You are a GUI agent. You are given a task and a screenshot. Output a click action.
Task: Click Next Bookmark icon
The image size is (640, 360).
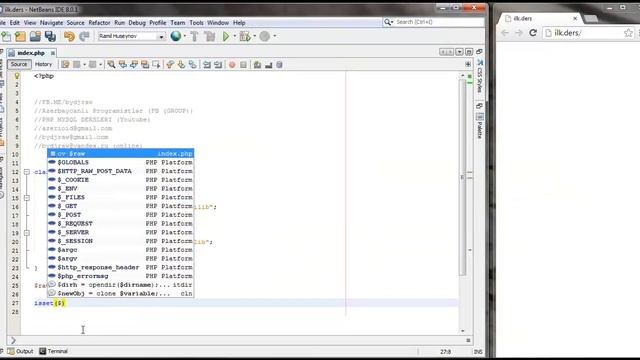[x=181, y=64]
